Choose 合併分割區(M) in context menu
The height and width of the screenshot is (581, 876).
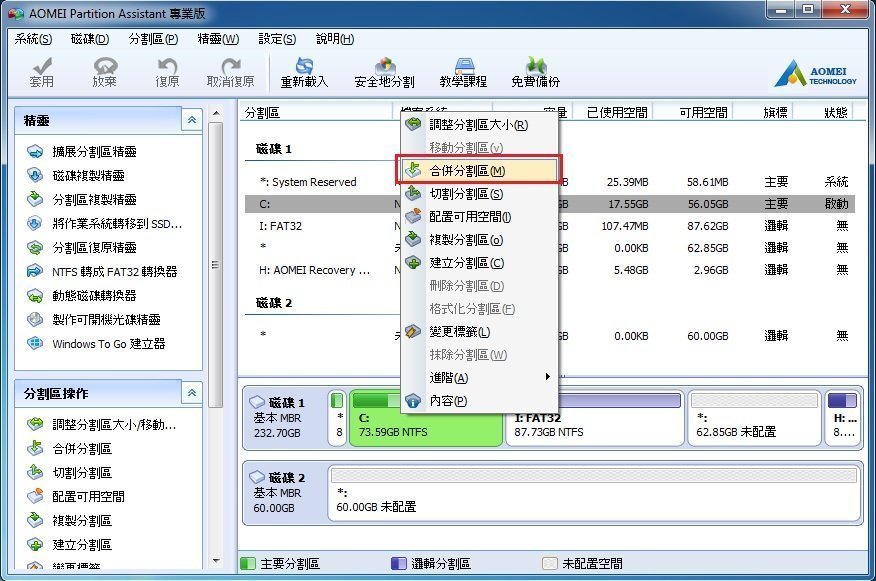click(479, 170)
